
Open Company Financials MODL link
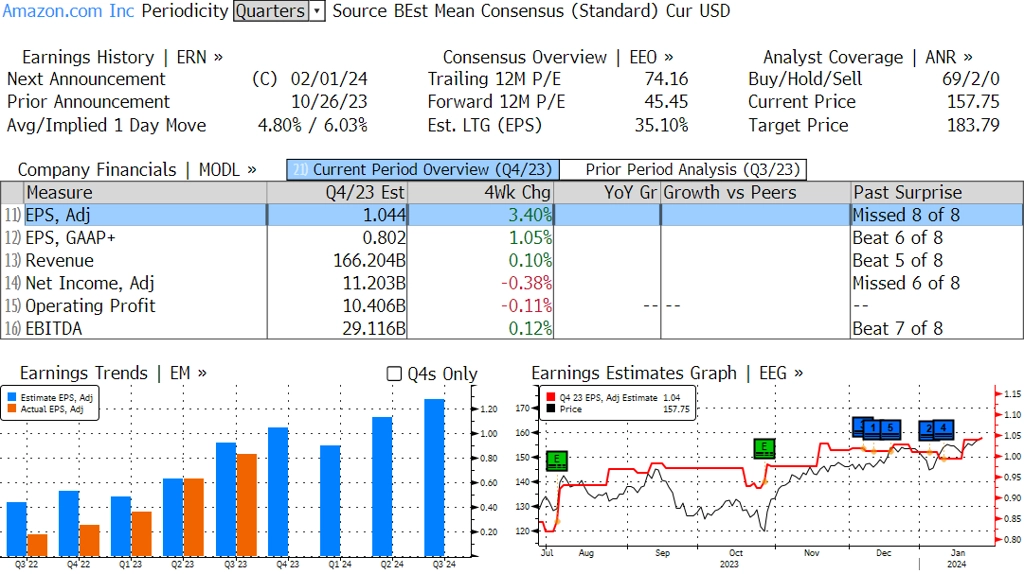pos(137,170)
